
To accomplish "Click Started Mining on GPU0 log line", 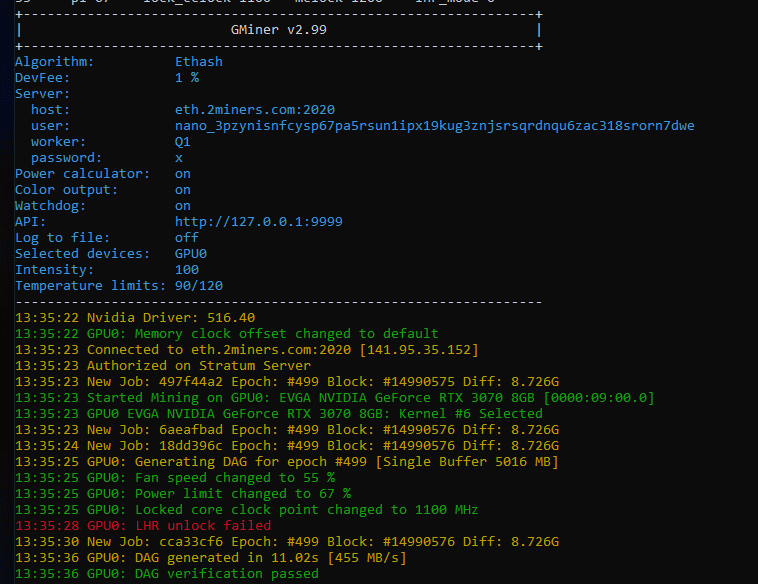I will pyautogui.click(x=335, y=397).
